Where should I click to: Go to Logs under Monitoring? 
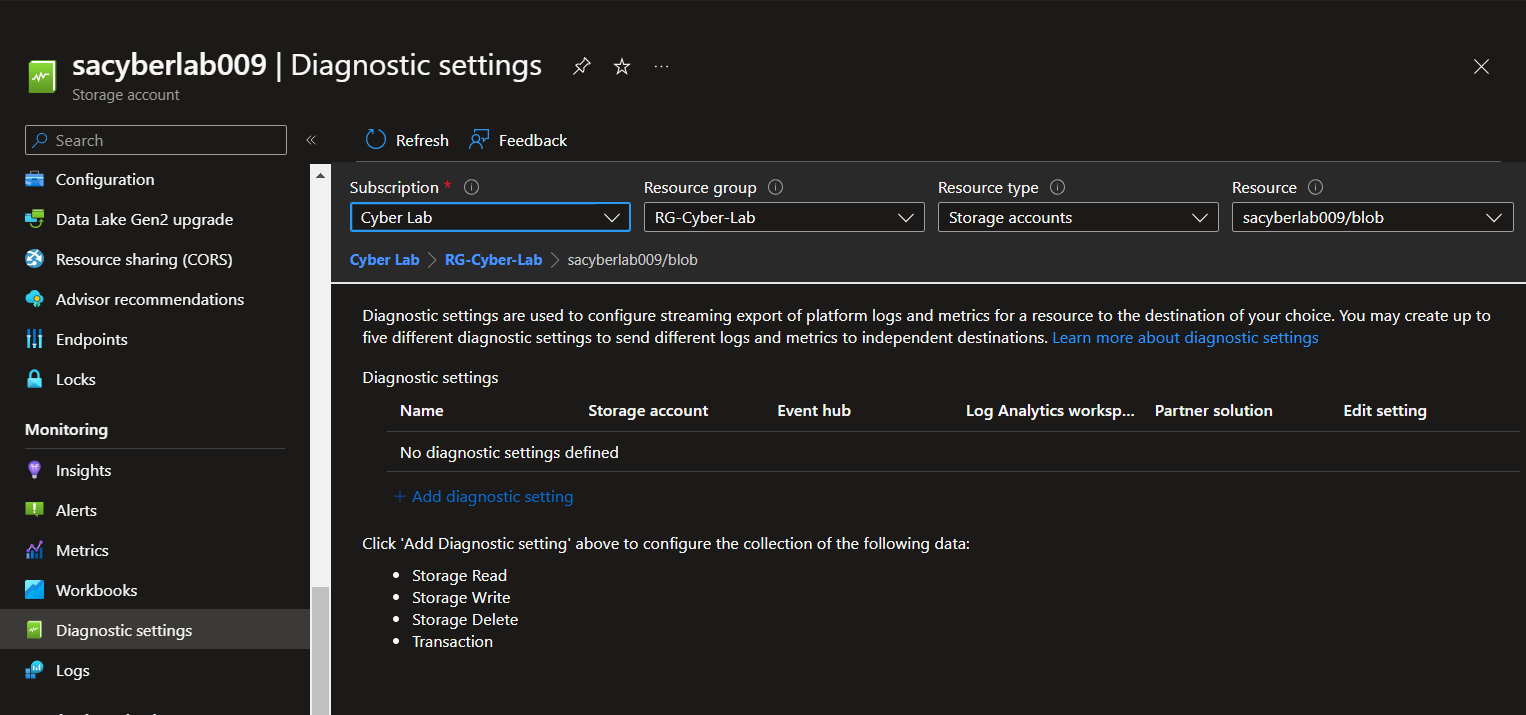click(73, 671)
